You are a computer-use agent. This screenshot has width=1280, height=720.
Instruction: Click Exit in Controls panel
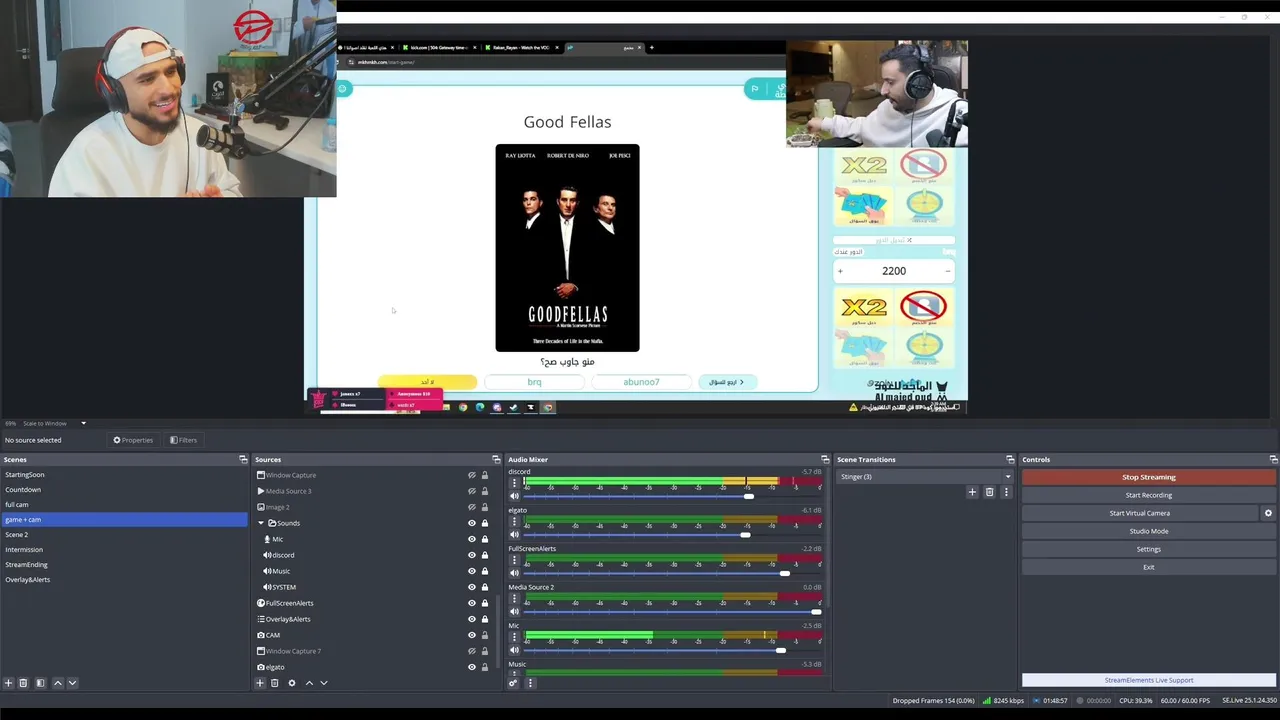(x=1148, y=567)
